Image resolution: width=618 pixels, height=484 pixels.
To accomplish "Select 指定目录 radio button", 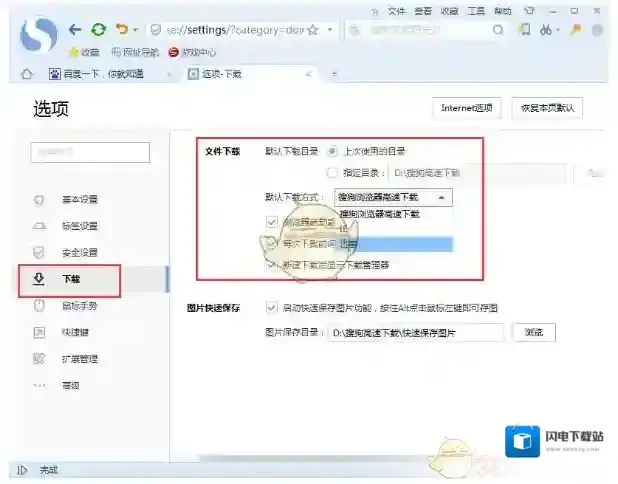I will [332, 173].
